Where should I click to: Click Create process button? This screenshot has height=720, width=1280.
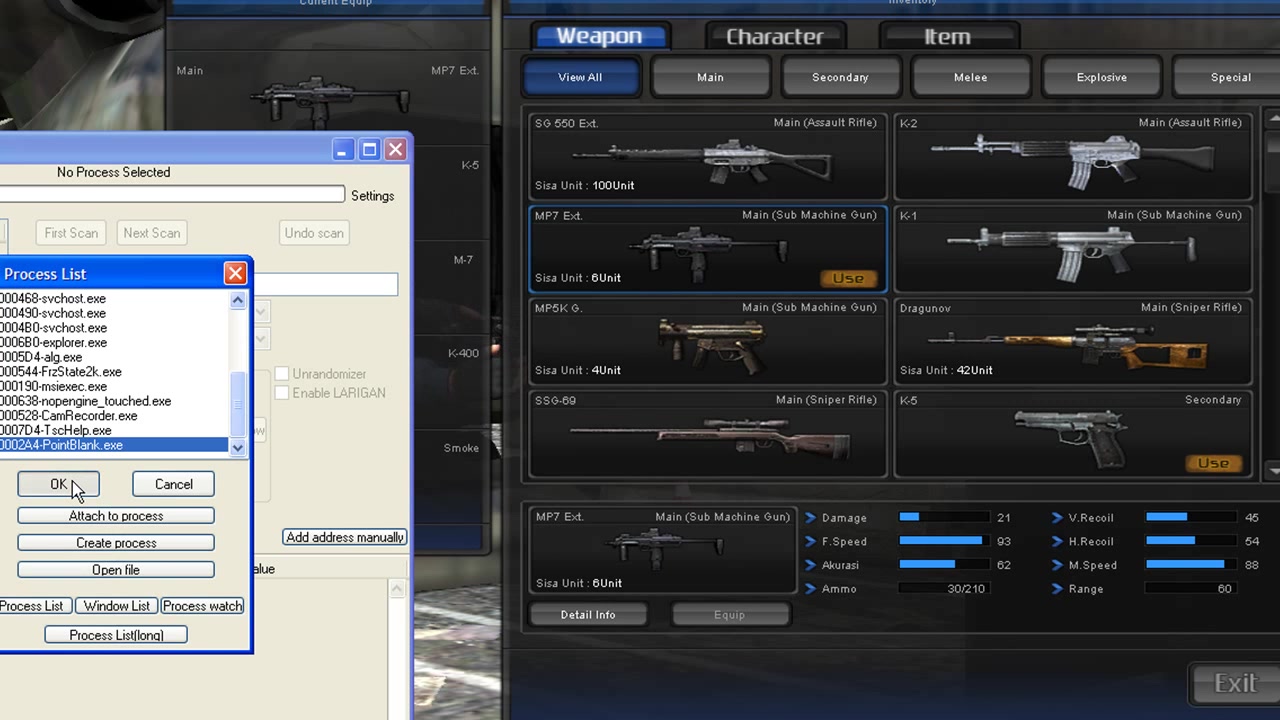pos(116,543)
